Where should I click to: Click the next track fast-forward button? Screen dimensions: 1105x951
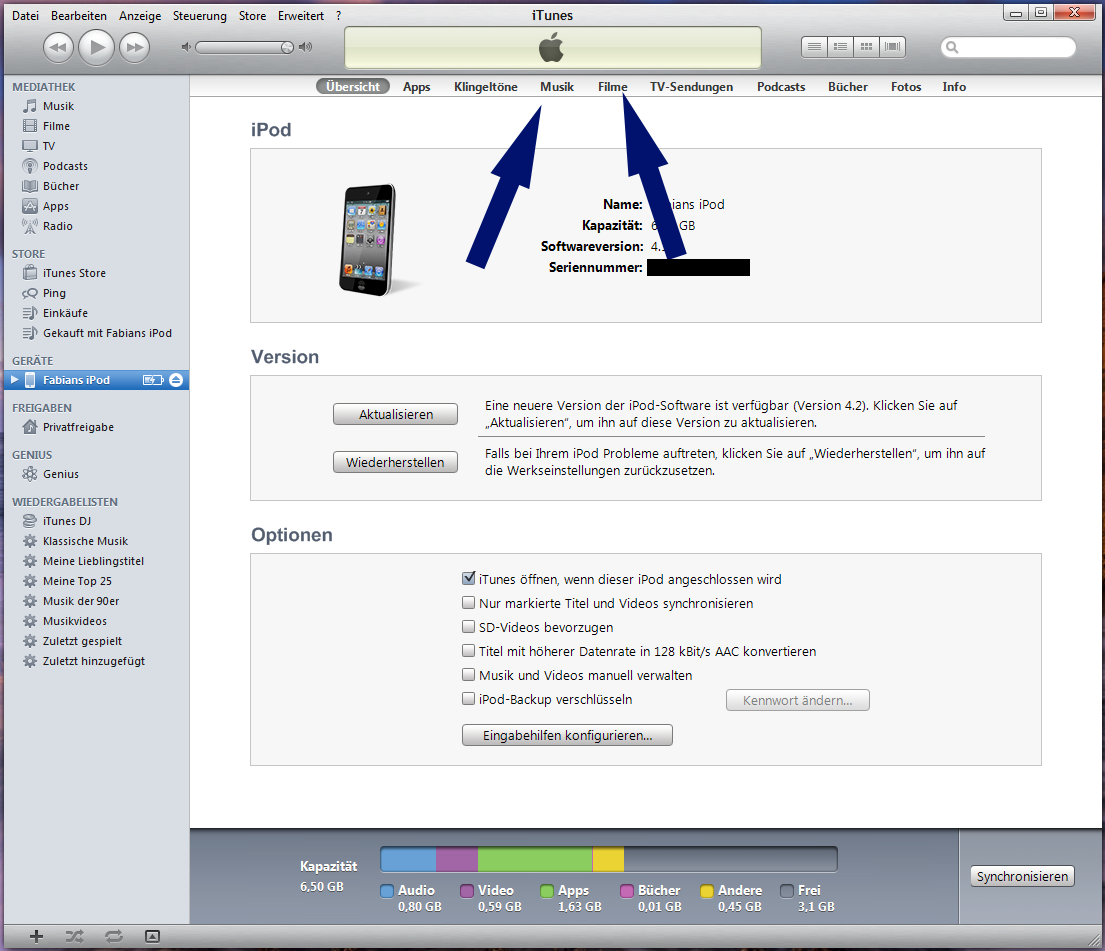point(134,47)
